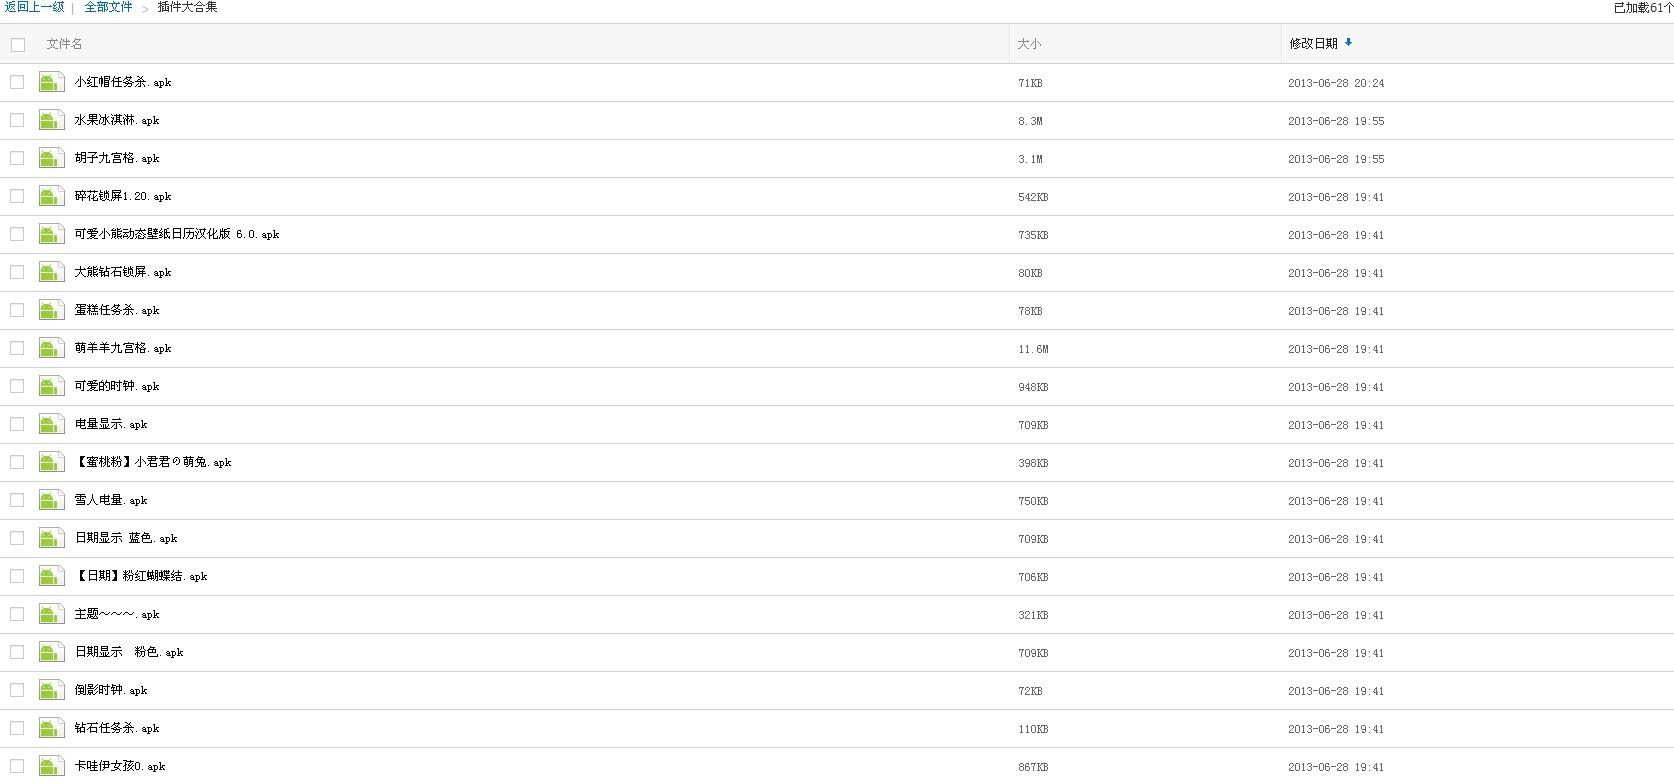Click the APK icon beside 水果冰淇淋.apk
1674x783 pixels.
[x=52, y=120]
